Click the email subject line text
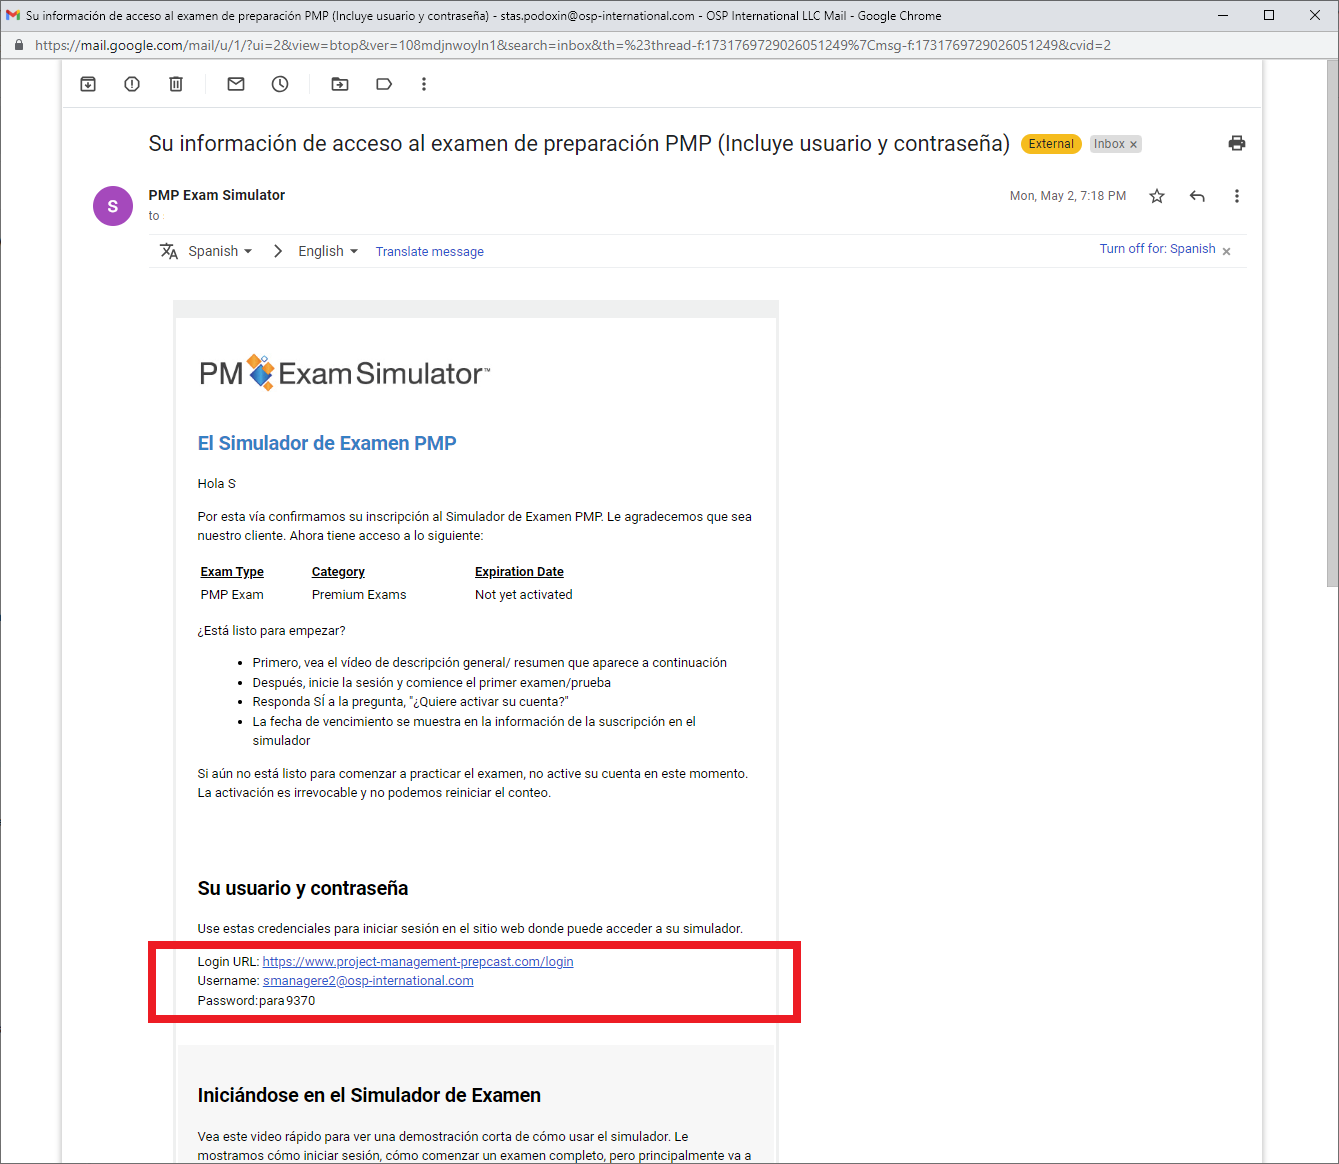The image size is (1339, 1164). click(x=579, y=144)
